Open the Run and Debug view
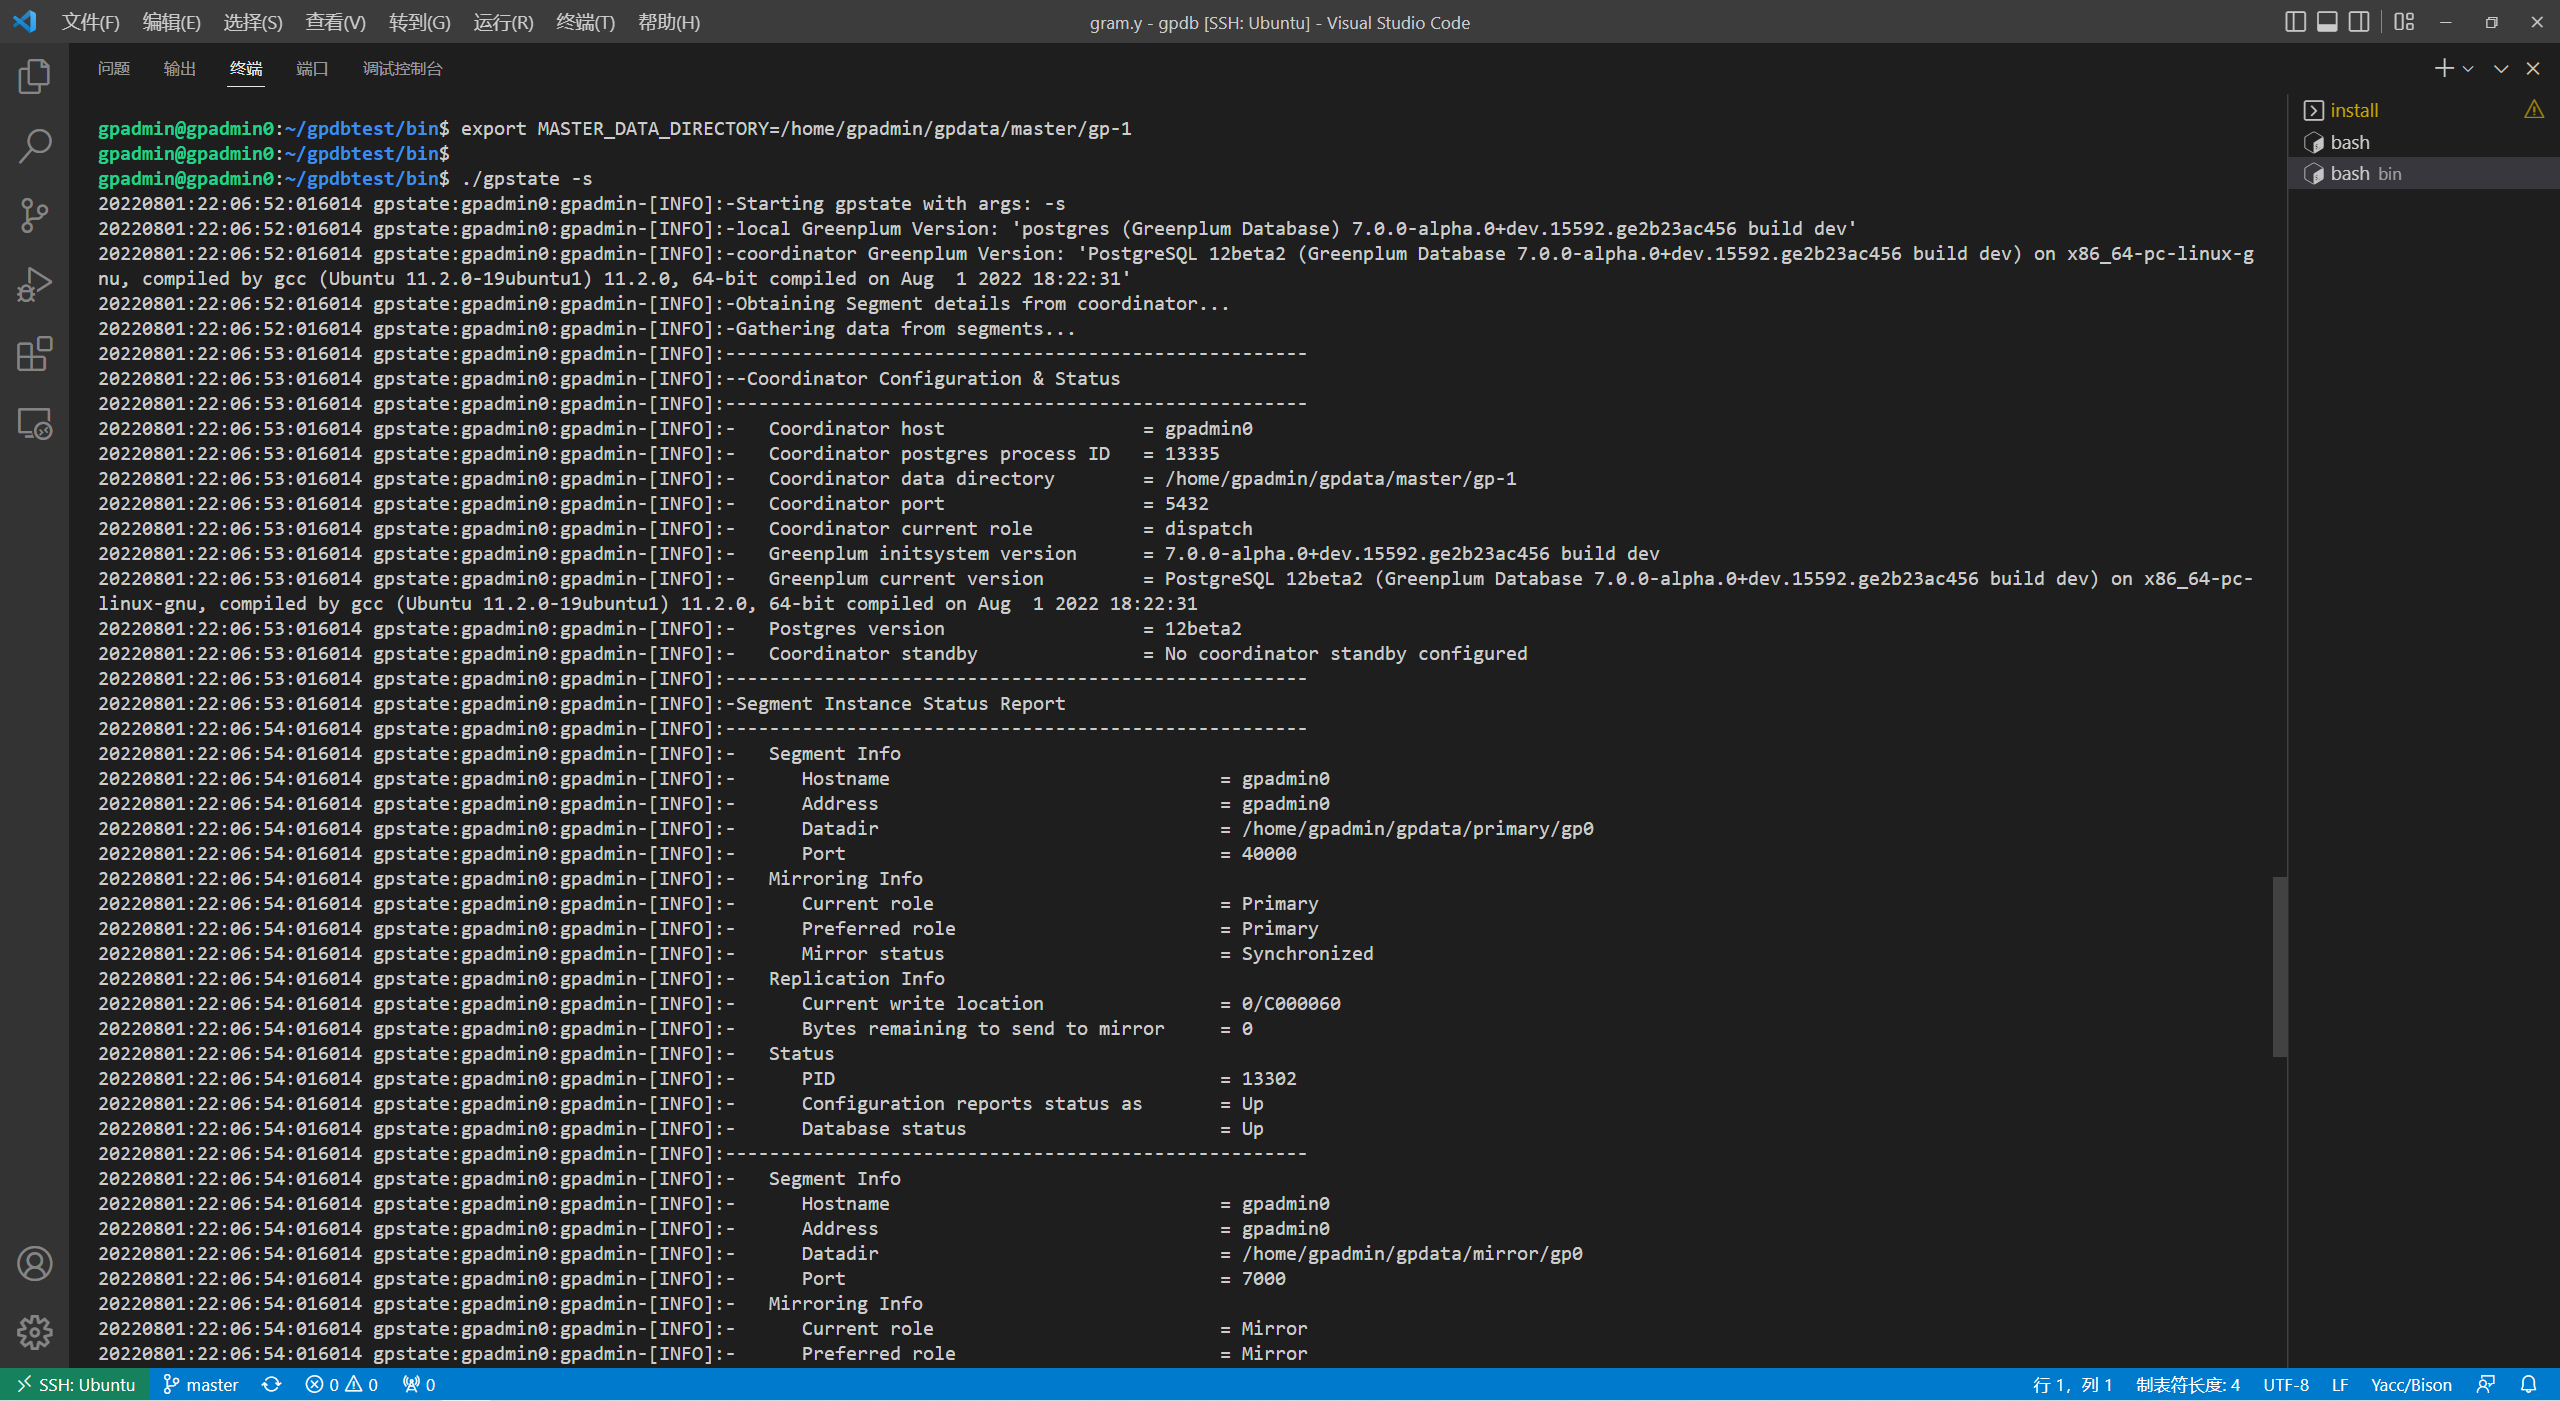Viewport: 2560px width, 1401px height. click(34, 285)
